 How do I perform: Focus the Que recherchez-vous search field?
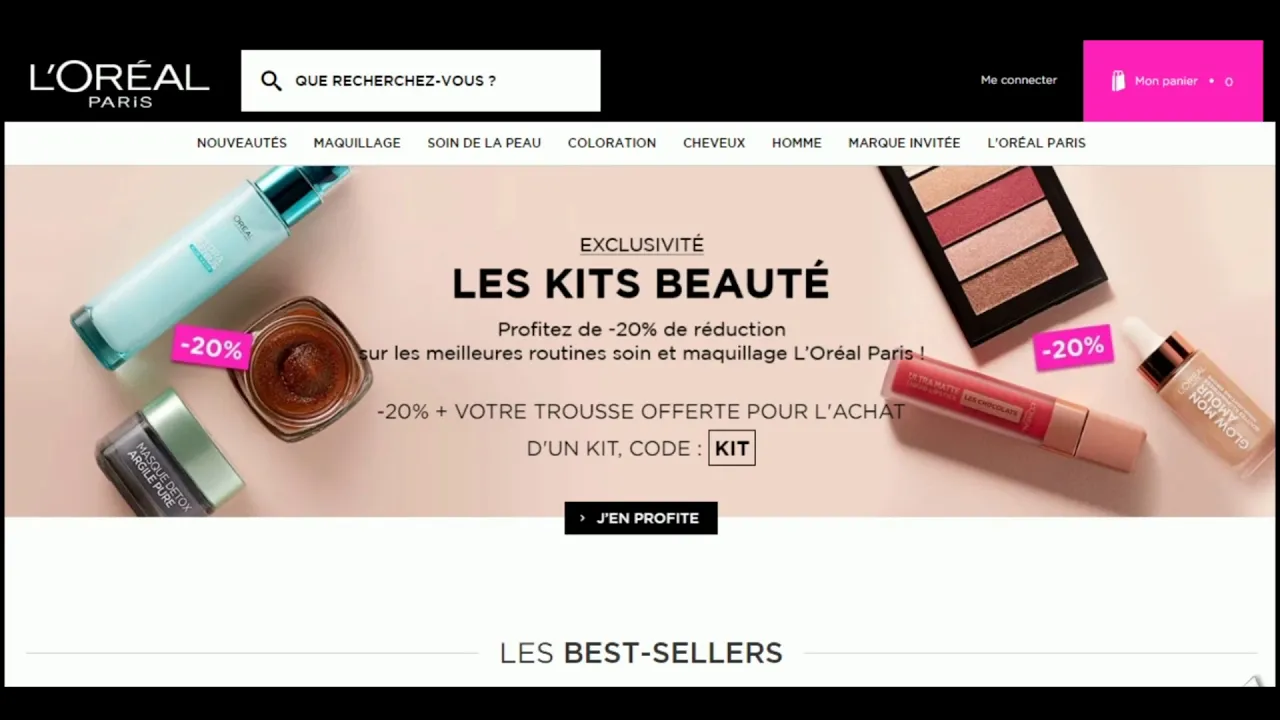[421, 81]
